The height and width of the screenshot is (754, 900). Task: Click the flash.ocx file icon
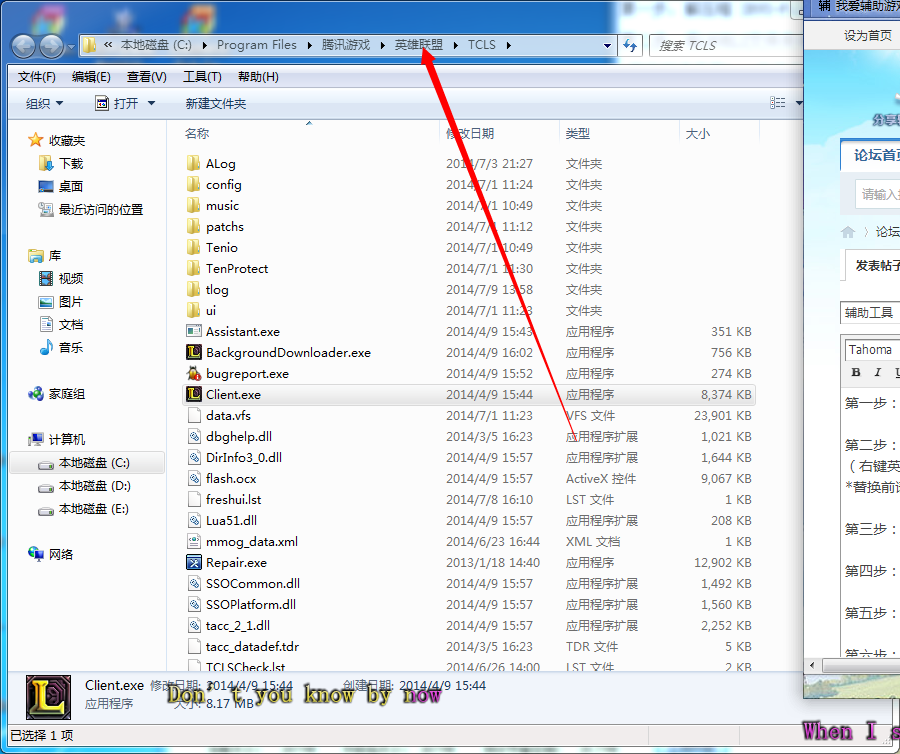pyautogui.click(x=194, y=479)
